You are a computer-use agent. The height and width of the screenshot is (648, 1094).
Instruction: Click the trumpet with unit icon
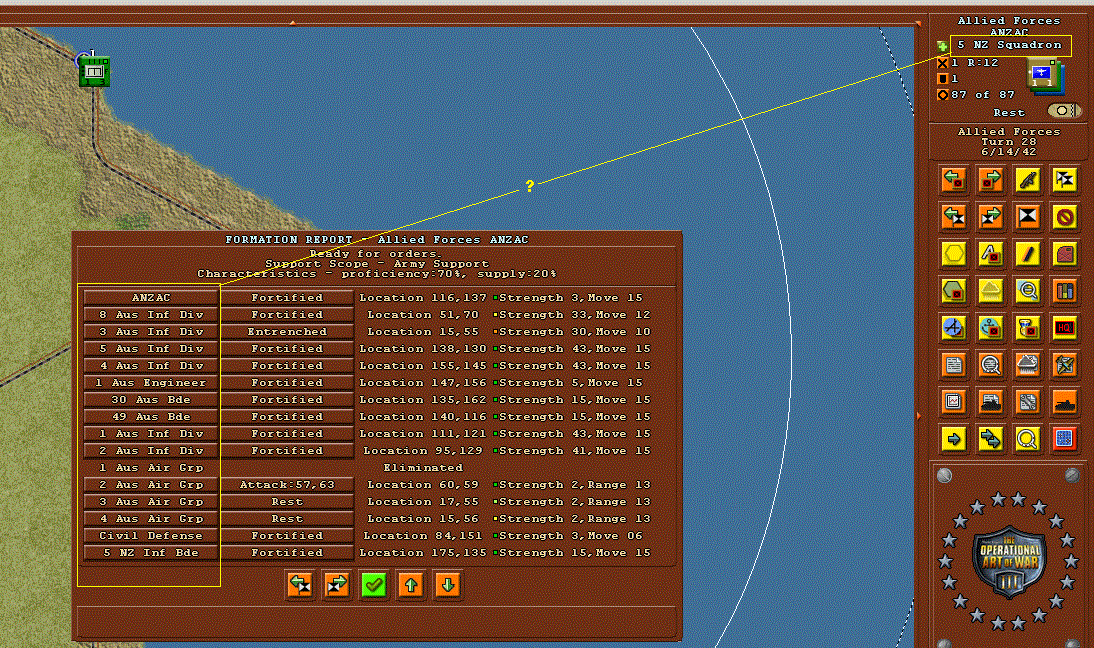[1028, 327]
